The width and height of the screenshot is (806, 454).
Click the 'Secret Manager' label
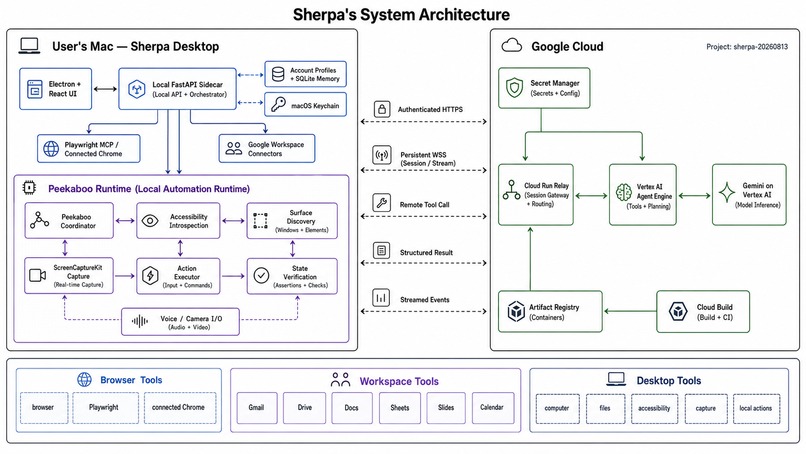coord(555,83)
